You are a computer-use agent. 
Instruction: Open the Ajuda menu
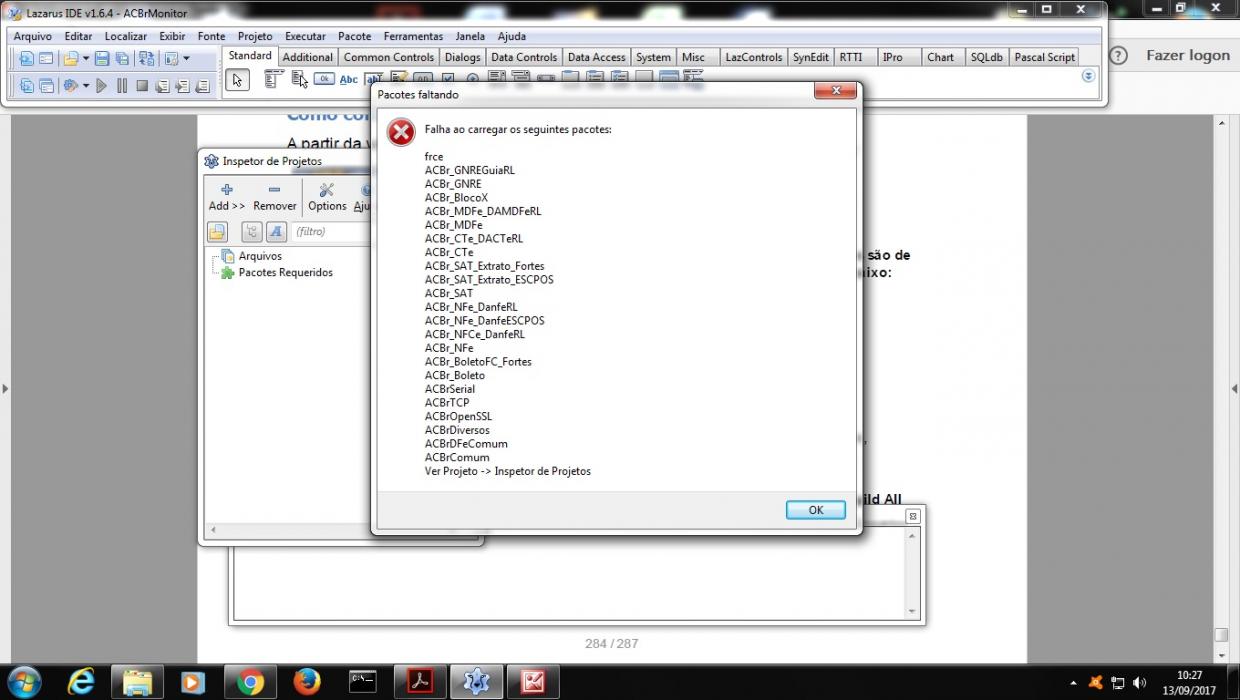pos(511,36)
